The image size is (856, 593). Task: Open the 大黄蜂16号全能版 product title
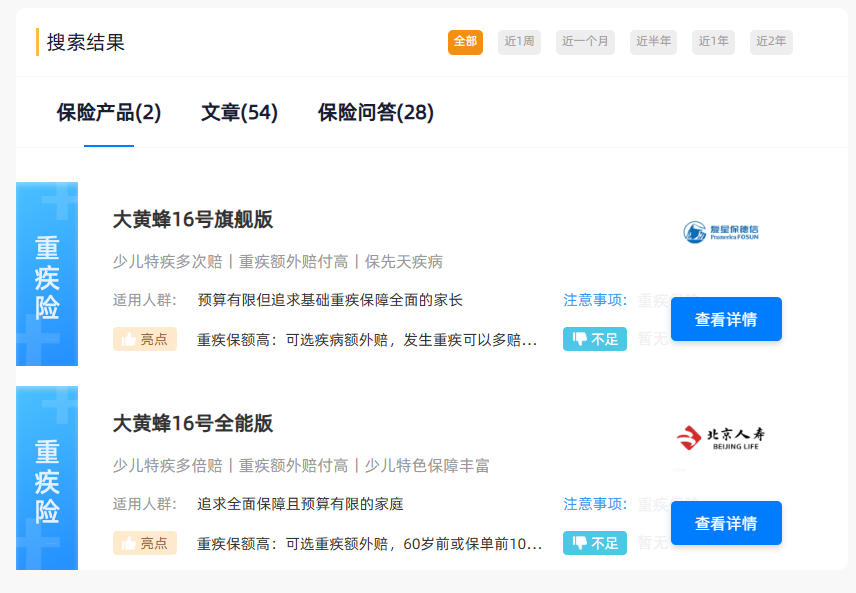[x=193, y=423]
